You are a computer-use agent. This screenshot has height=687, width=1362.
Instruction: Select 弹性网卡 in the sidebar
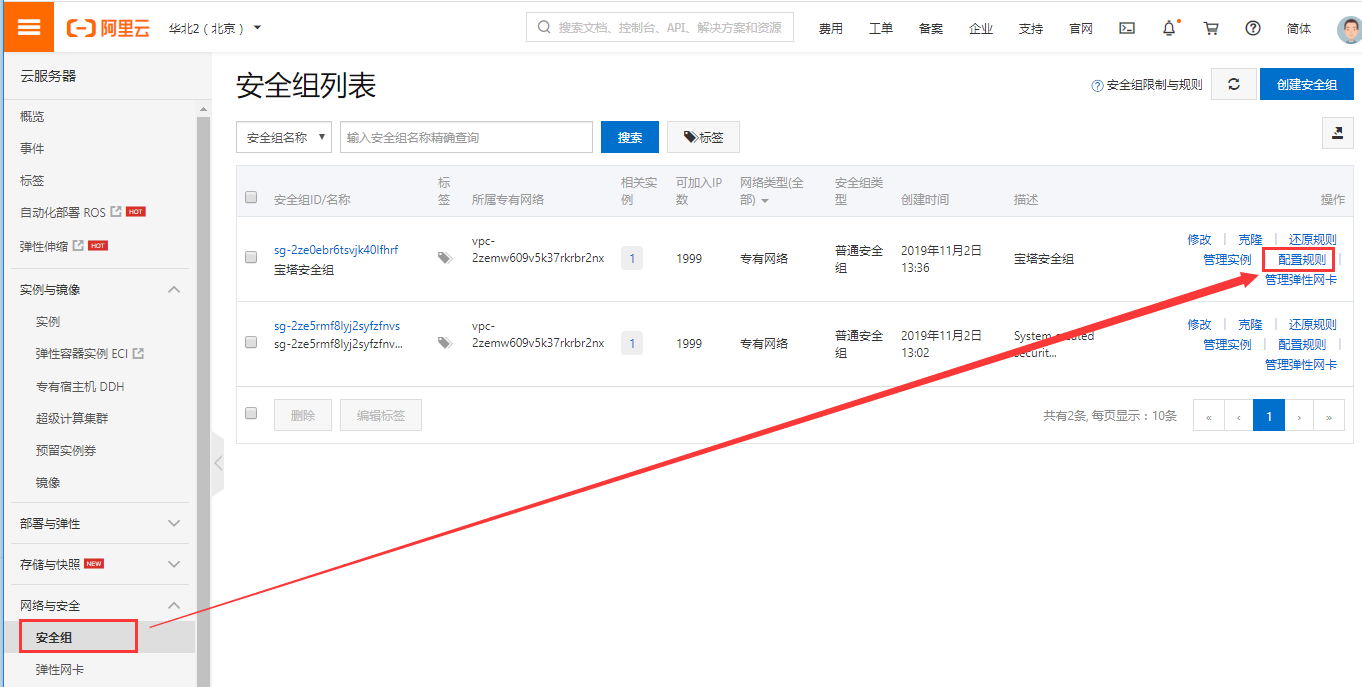(x=59, y=669)
